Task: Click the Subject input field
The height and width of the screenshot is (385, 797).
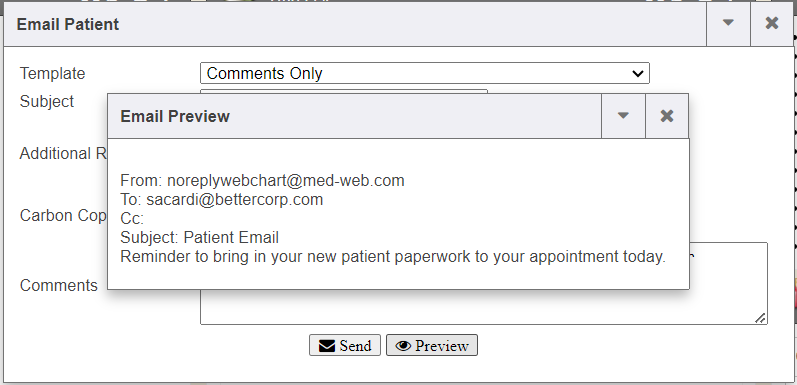Action: [344, 91]
